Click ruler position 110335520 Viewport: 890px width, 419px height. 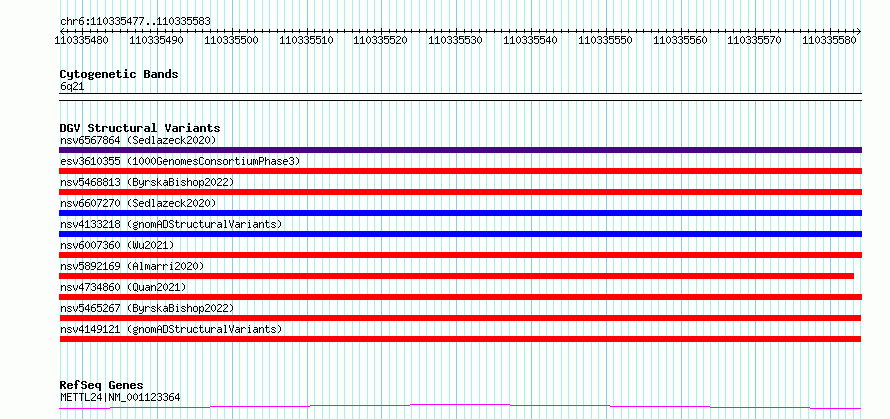click(x=381, y=40)
